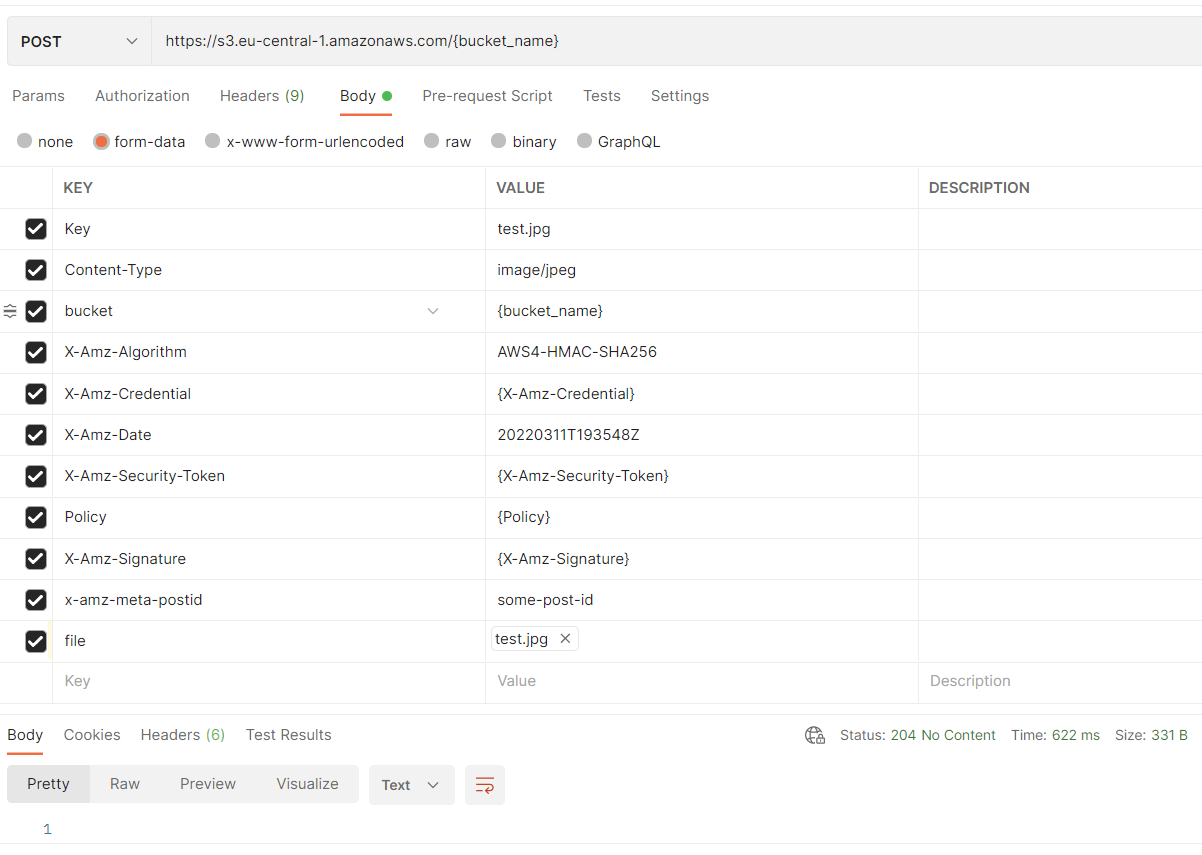Click the empty new Value field
Image resolution: width=1202 pixels, height=855 pixels.
(x=701, y=681)
